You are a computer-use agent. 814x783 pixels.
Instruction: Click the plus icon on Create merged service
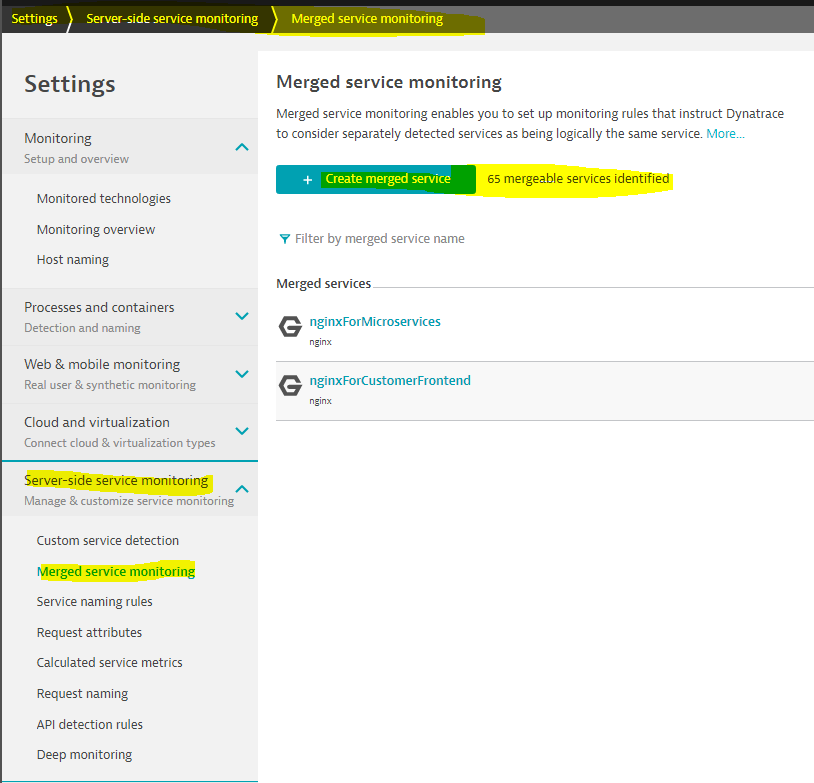tap(307, 180)
